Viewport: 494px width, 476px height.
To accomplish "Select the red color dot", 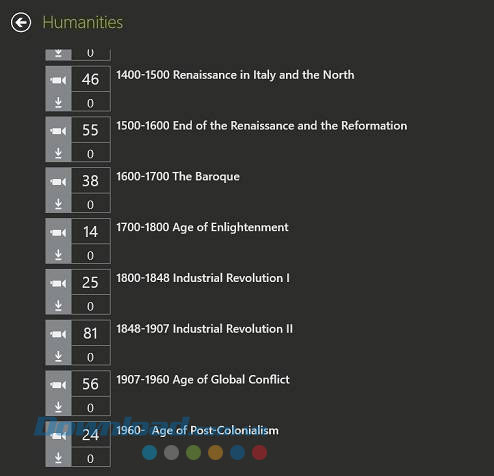I will coord(259,453).
